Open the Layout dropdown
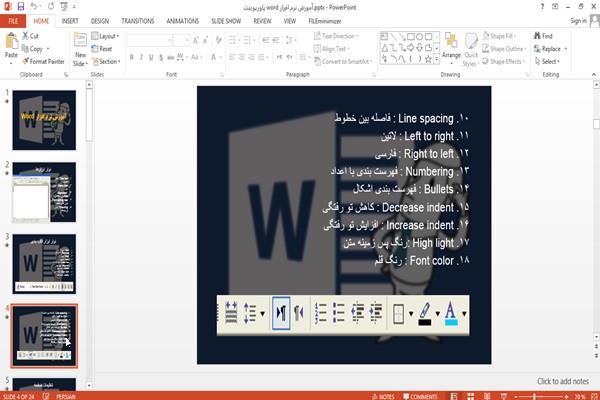This screenshot has height=400, width=600. pyautogui.click(x=105, y=36)
